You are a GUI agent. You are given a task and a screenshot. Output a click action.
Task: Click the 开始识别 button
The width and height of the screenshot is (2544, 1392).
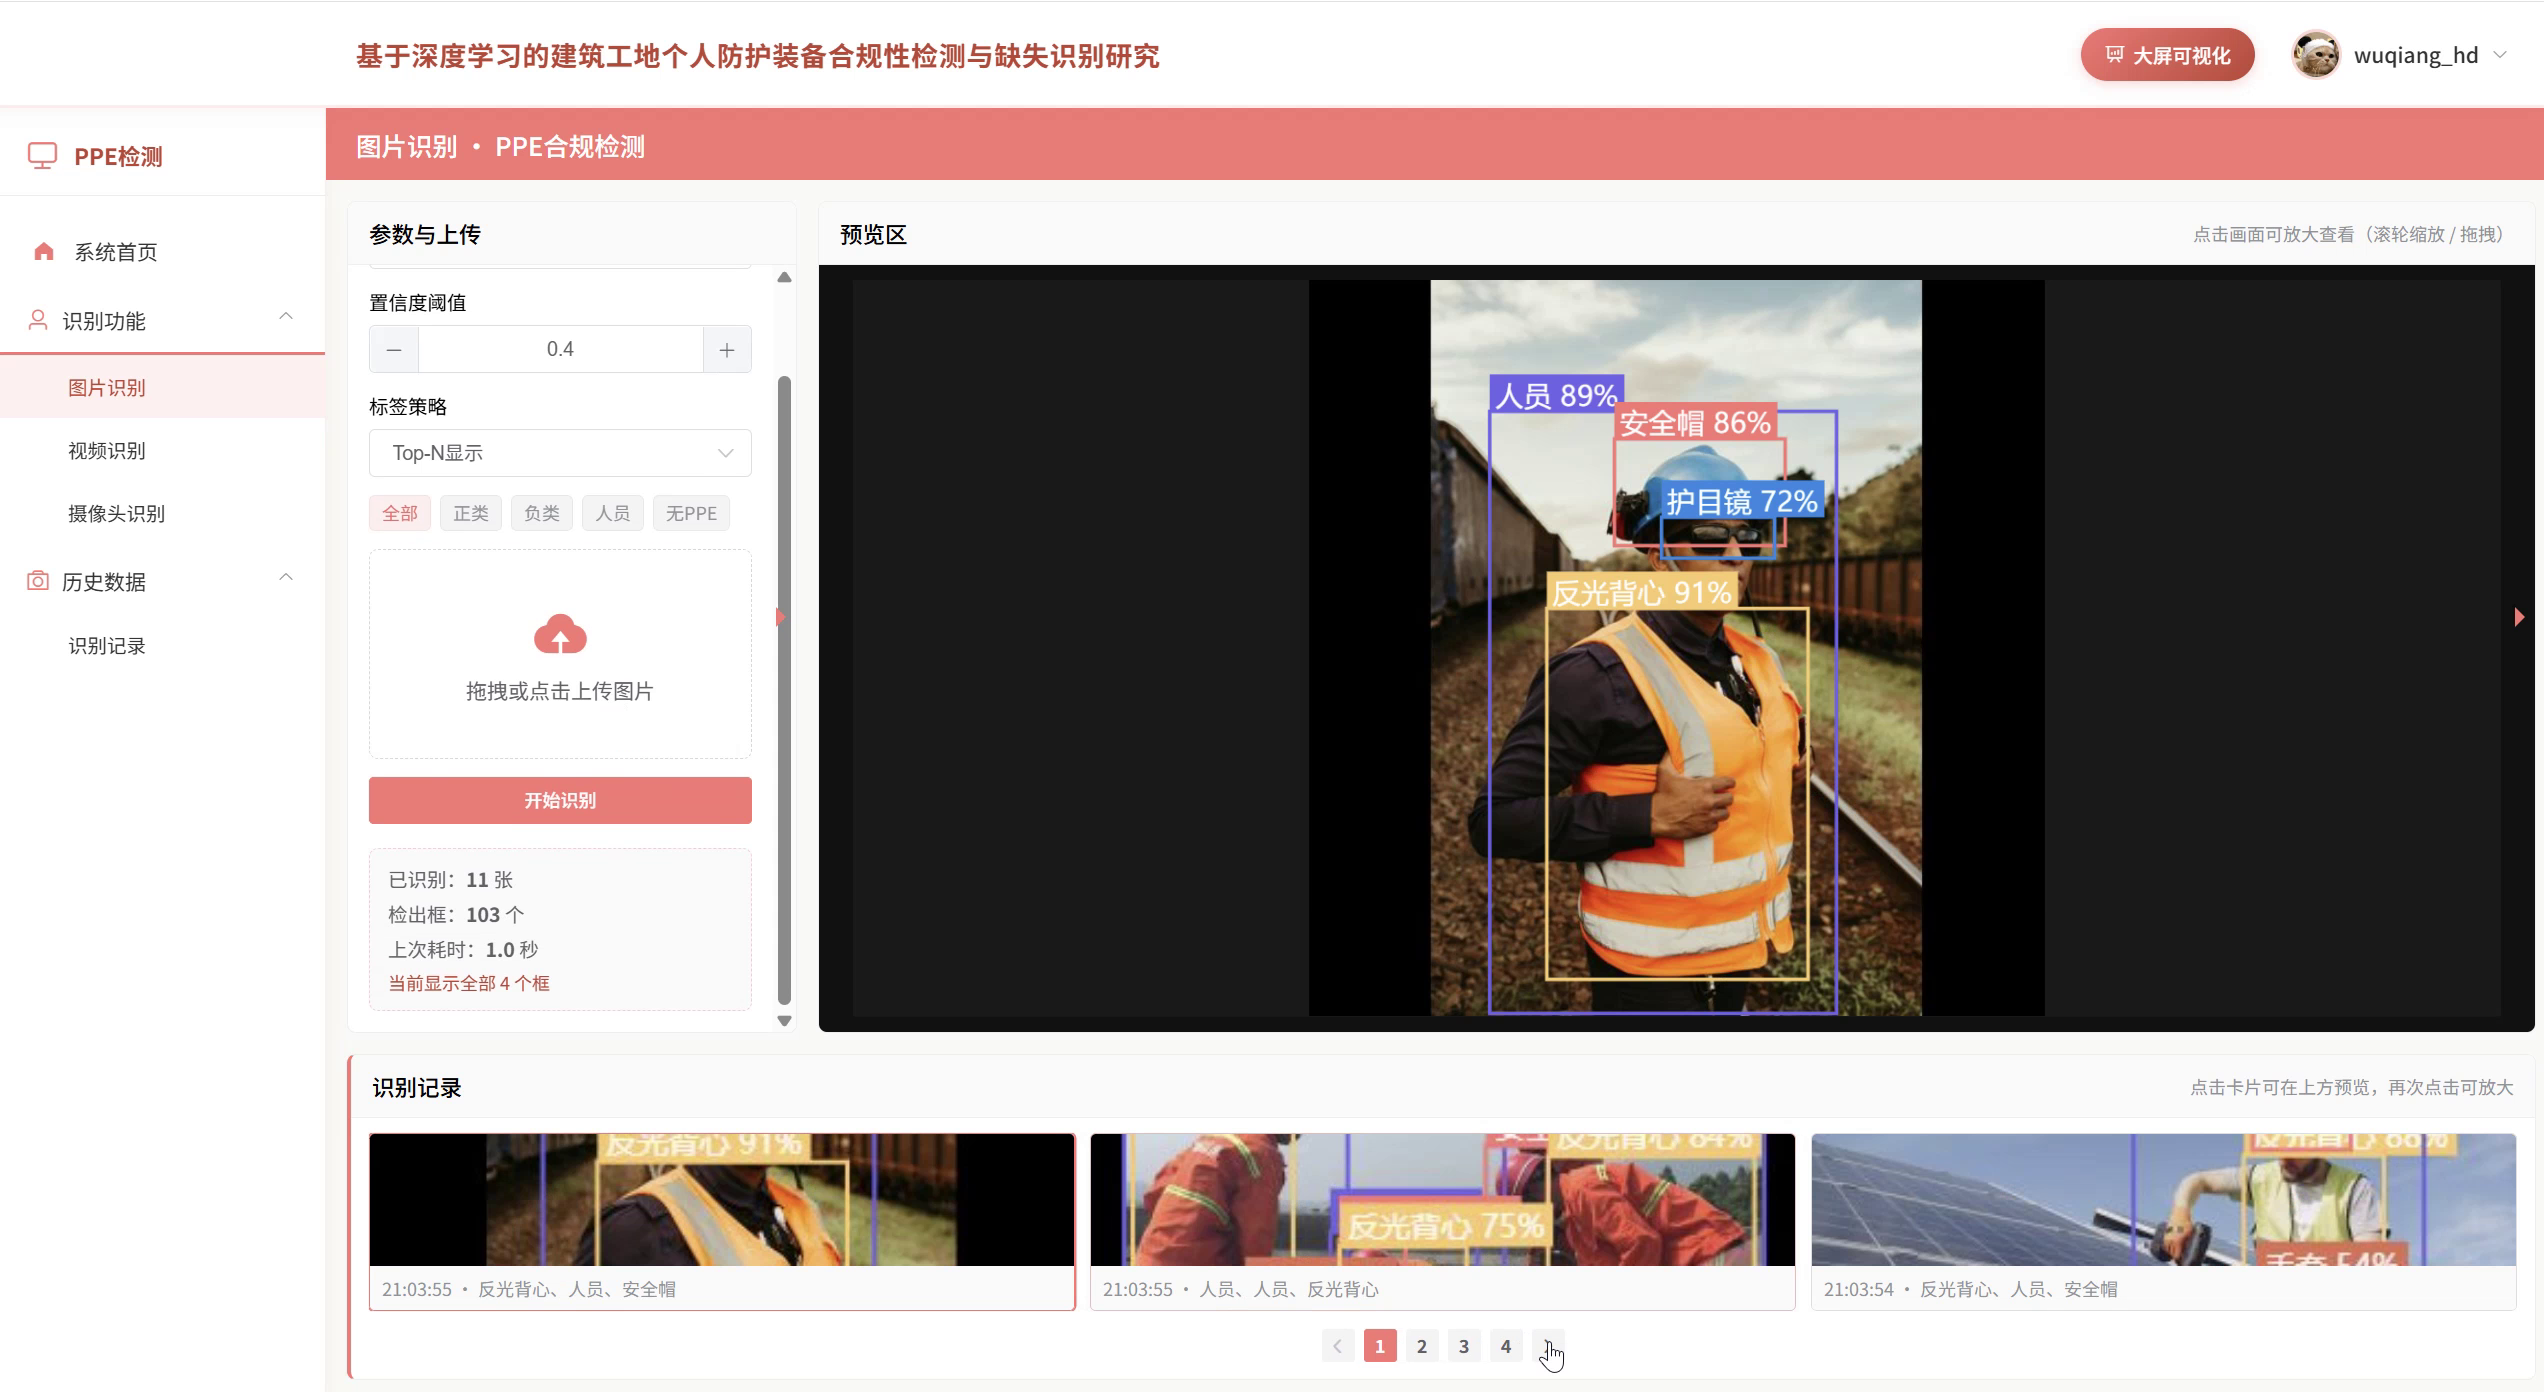point(560,800)
